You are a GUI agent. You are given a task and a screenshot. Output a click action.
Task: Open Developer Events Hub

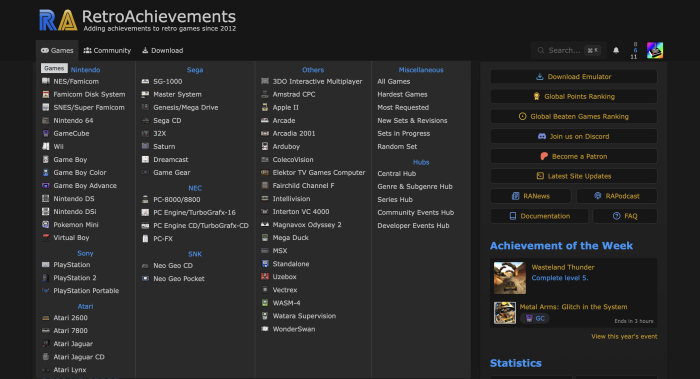[413, 225]
